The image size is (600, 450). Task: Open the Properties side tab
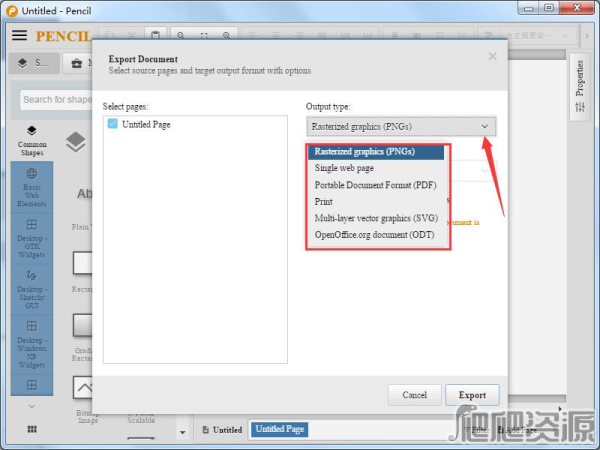579,79
